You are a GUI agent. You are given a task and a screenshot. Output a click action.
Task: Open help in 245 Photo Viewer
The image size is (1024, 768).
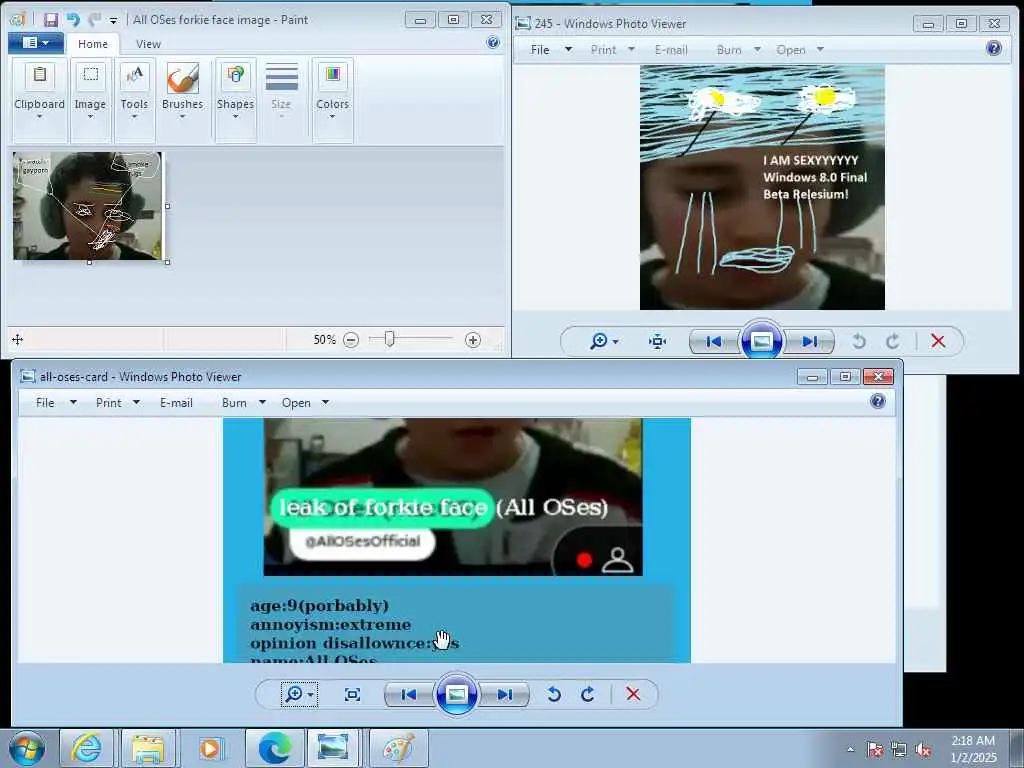(993, 48)
